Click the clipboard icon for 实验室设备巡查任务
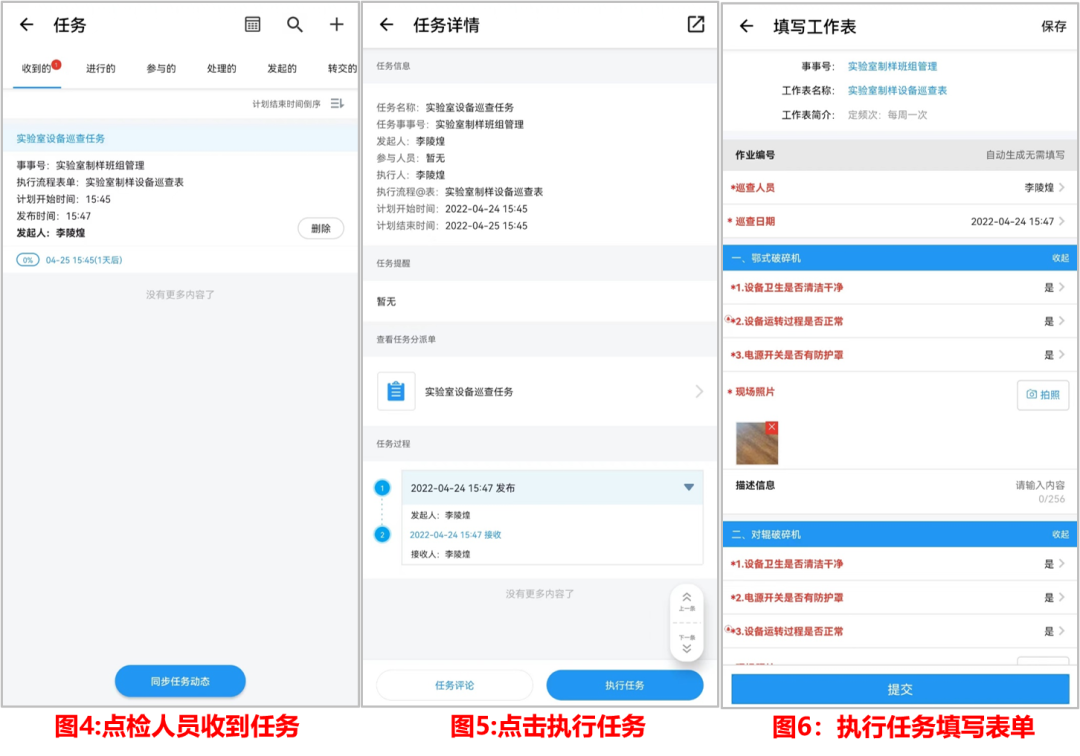 pos(396,392)
